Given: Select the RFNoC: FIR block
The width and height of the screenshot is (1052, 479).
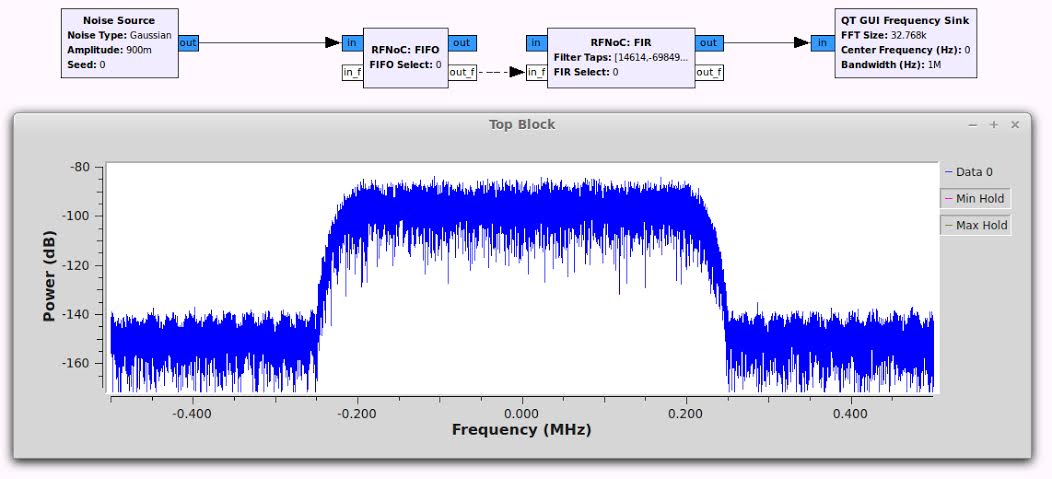Looking at the screenshot, I should tap(621, 58).
